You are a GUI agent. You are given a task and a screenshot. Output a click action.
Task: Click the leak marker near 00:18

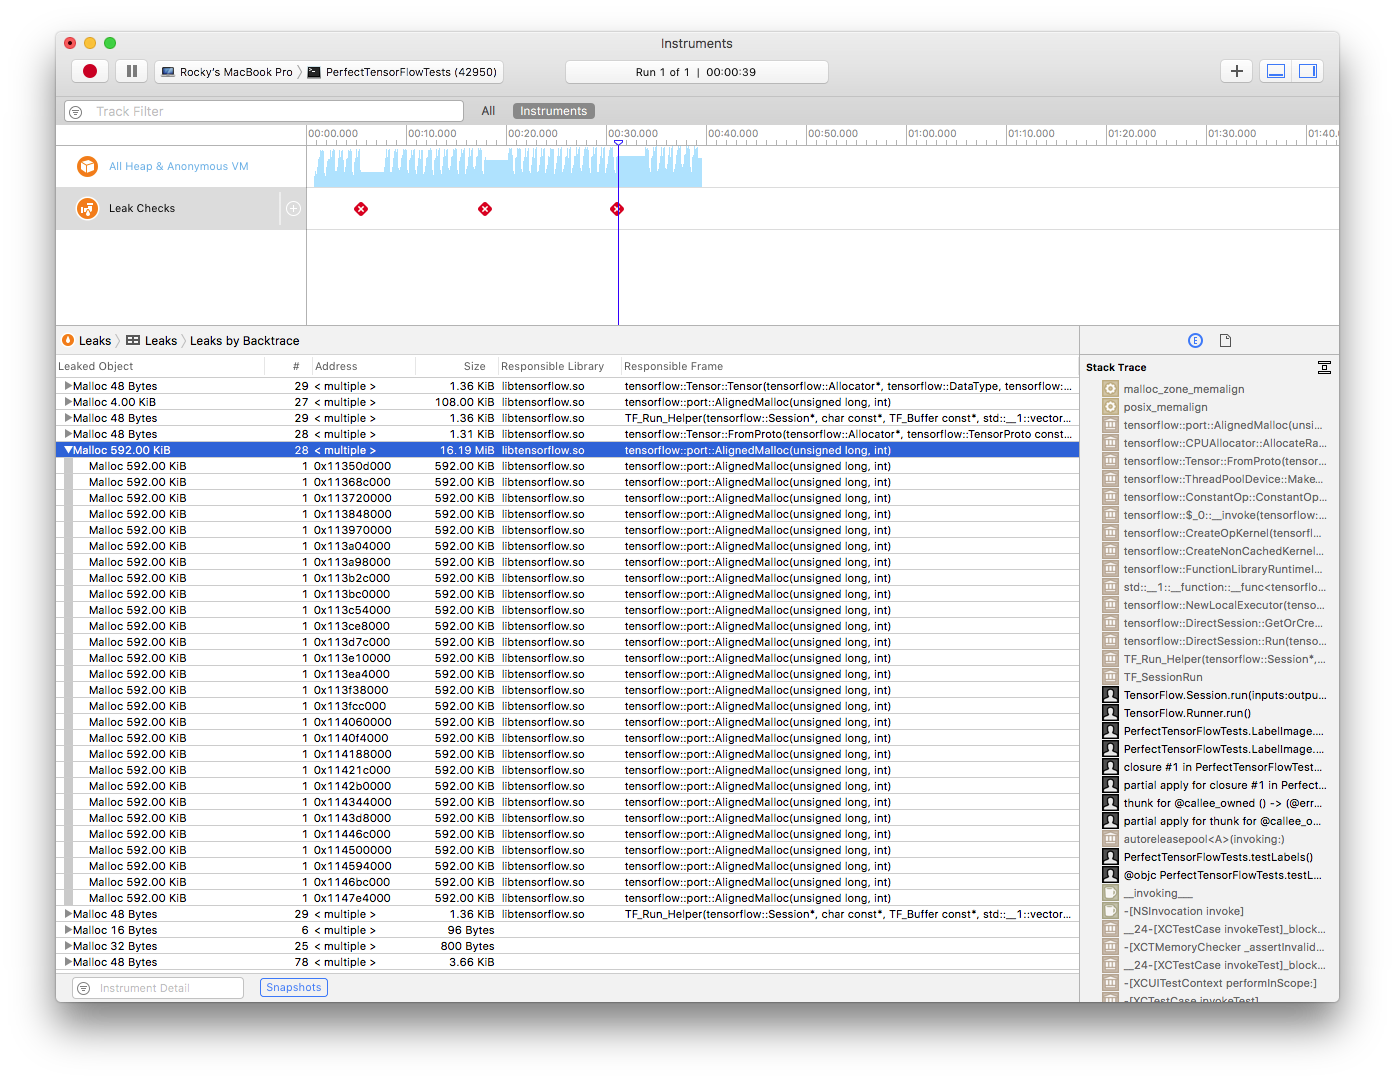point(485,208)
